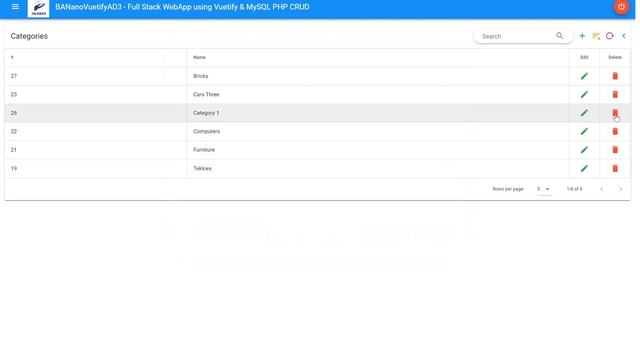Delete the Tekkies category
Image resolution: width=640 pixels, height=360 pixels.
pyautogui.click(x=615, y=168)
